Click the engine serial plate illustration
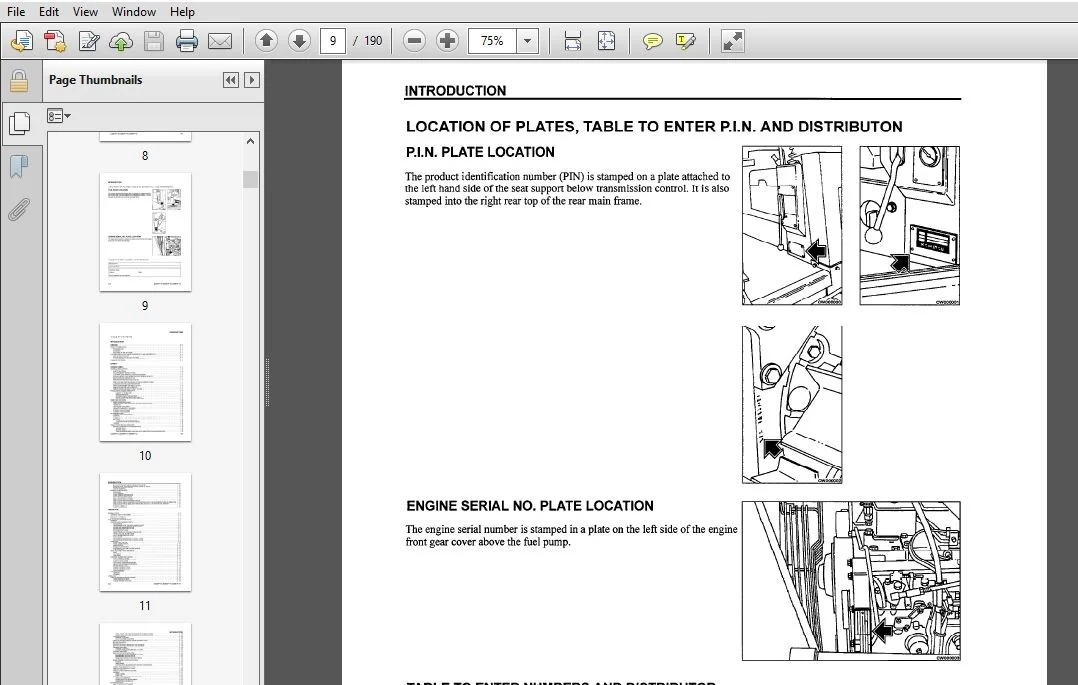1078x685 pixels. pyautogui.click(x=851, y=581)
